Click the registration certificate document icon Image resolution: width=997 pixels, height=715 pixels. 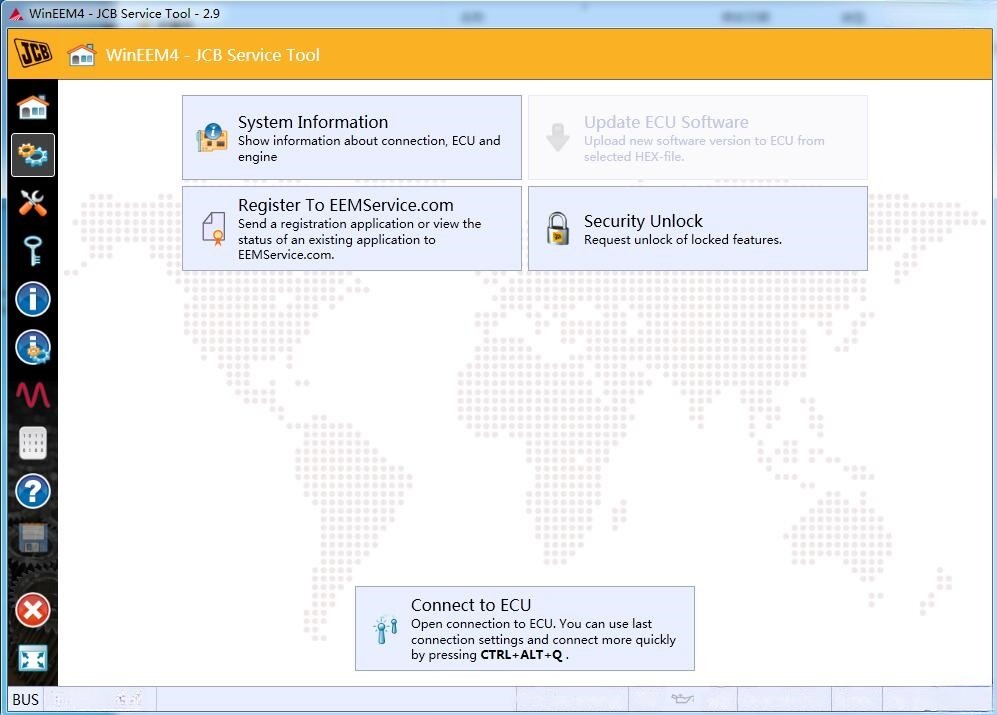pos(214,228)
